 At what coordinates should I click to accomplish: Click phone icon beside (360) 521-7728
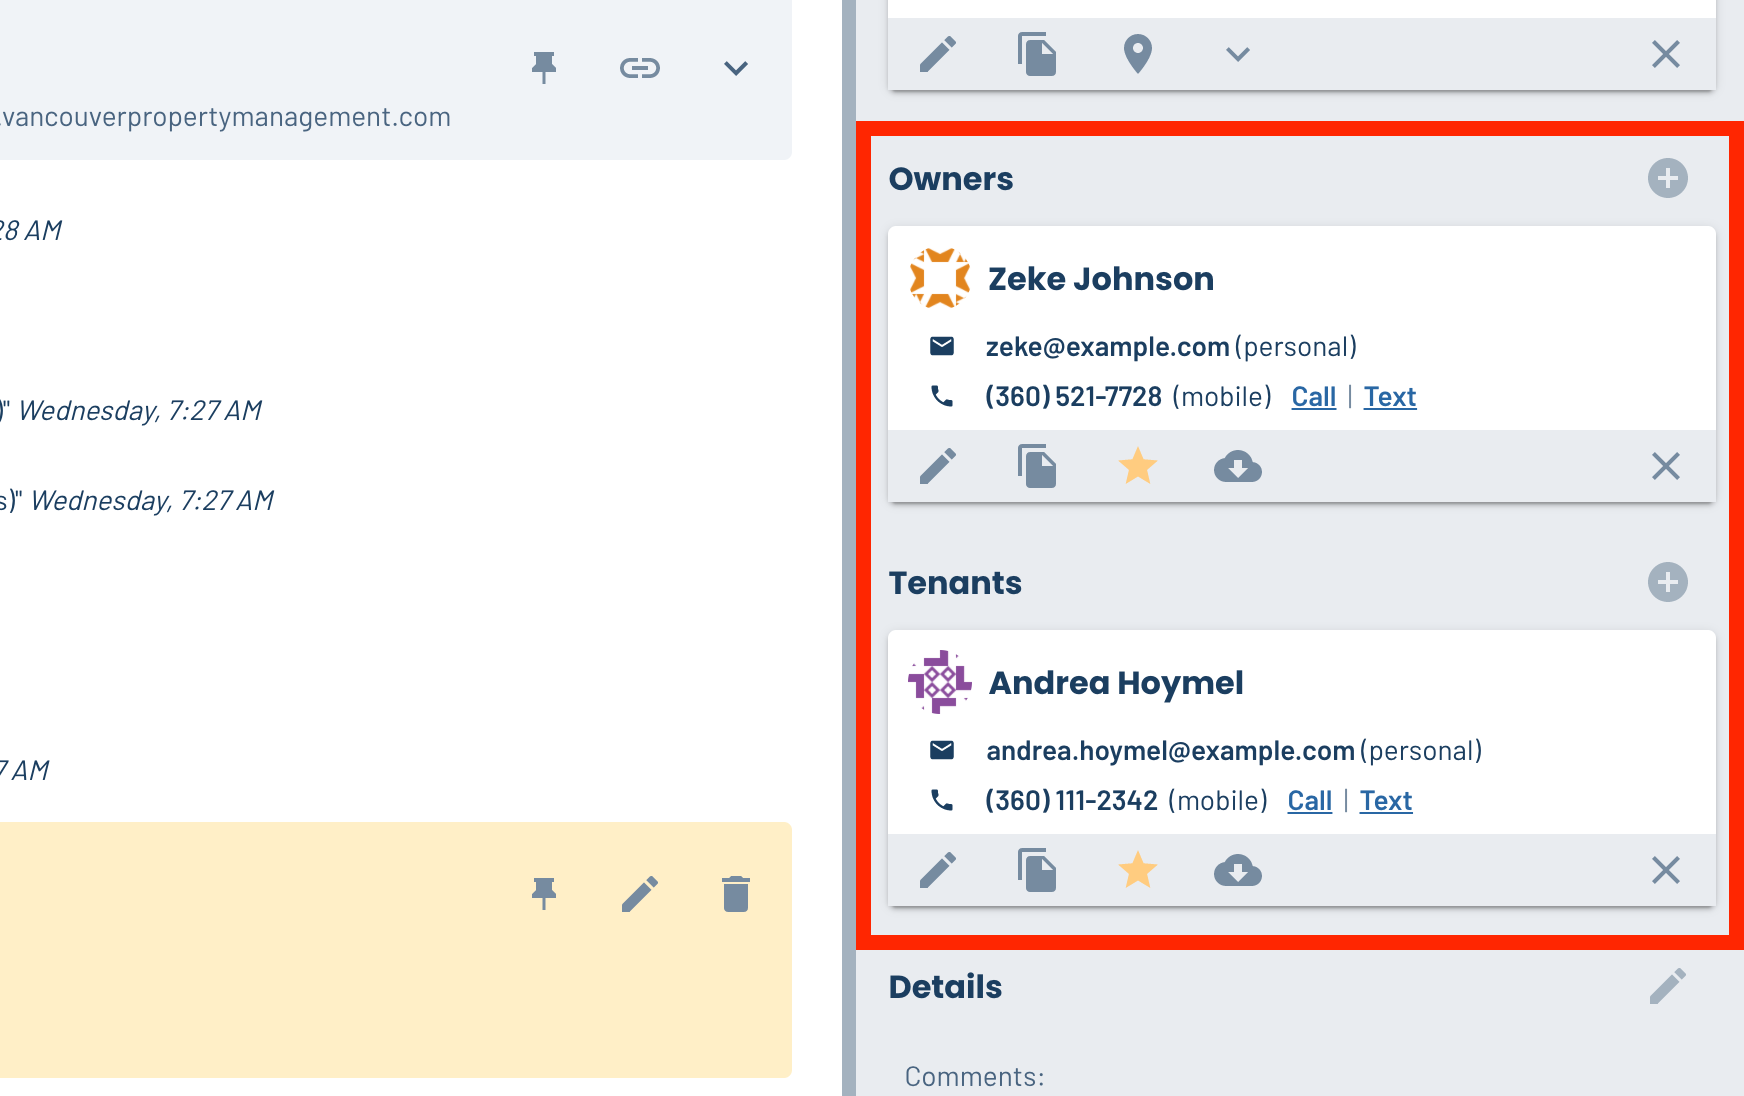942,396
